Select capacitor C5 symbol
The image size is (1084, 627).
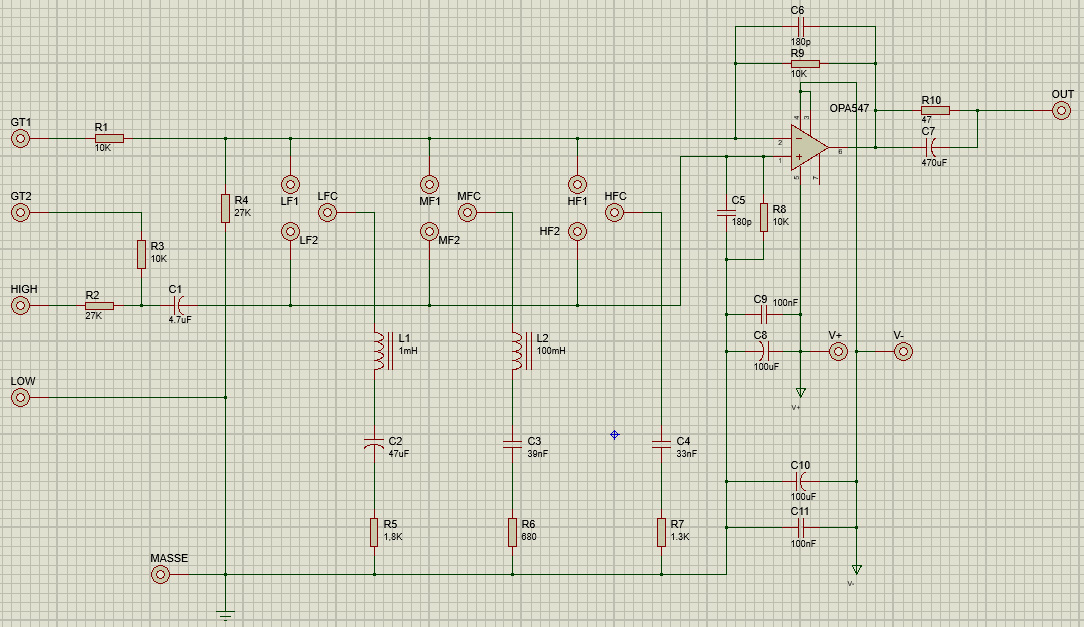(x=727, y=213)
